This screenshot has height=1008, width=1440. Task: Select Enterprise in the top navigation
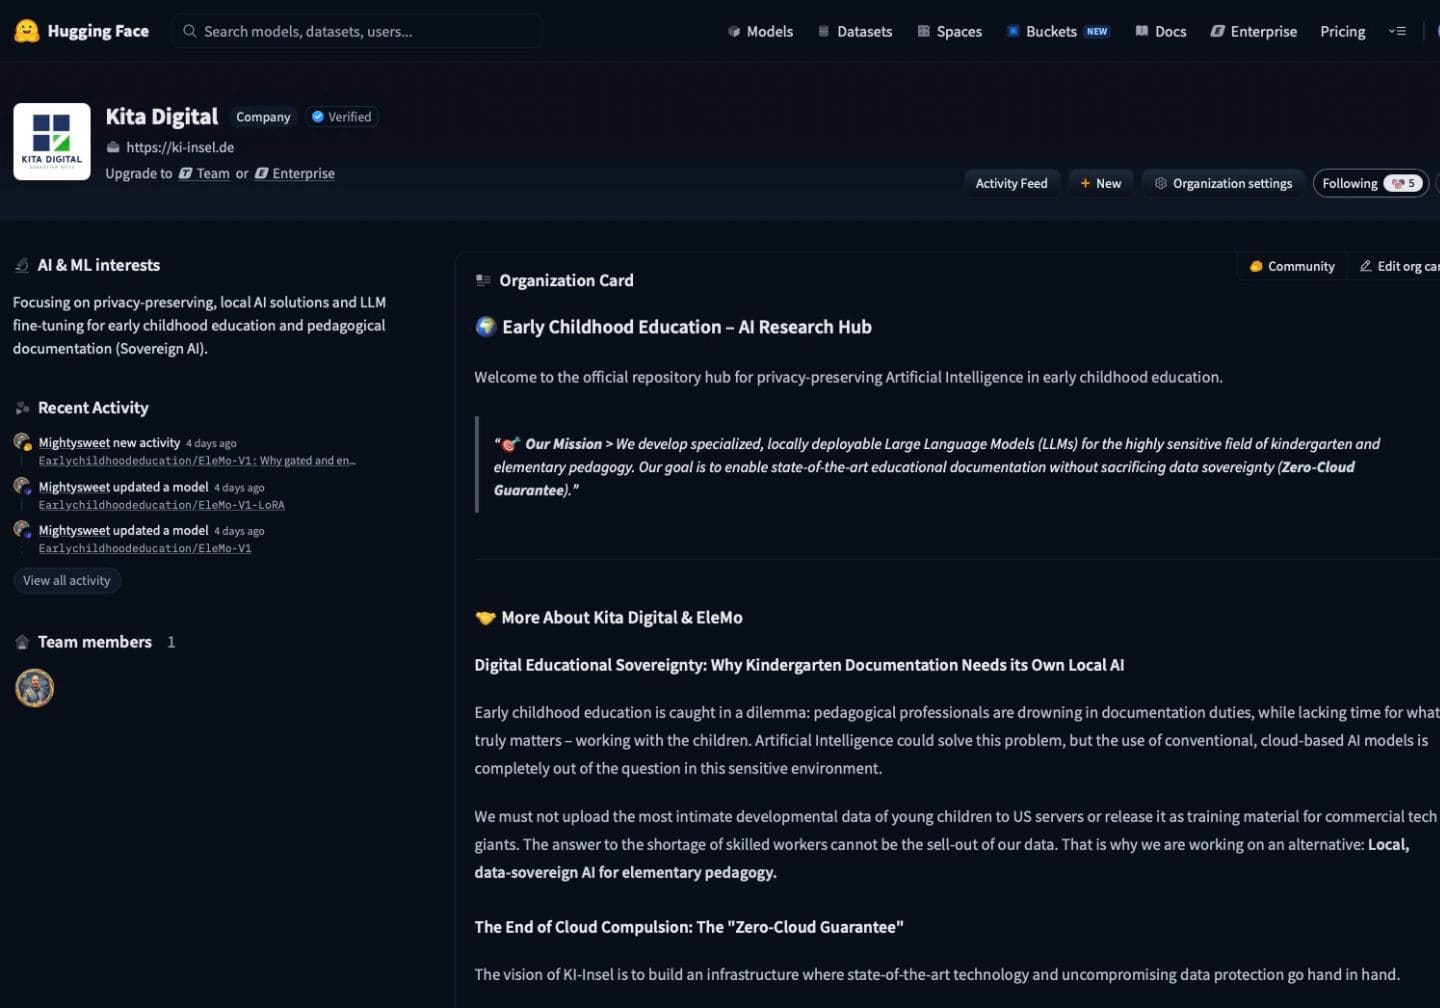1254,31
